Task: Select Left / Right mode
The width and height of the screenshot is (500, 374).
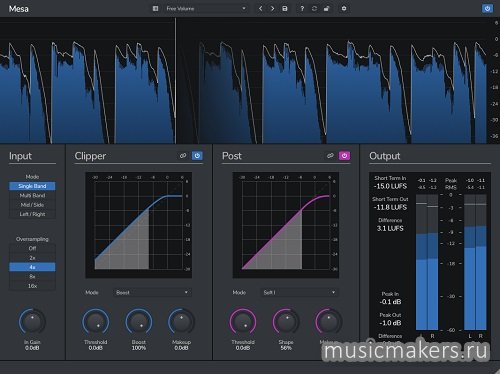Action: tap(32, 214)
